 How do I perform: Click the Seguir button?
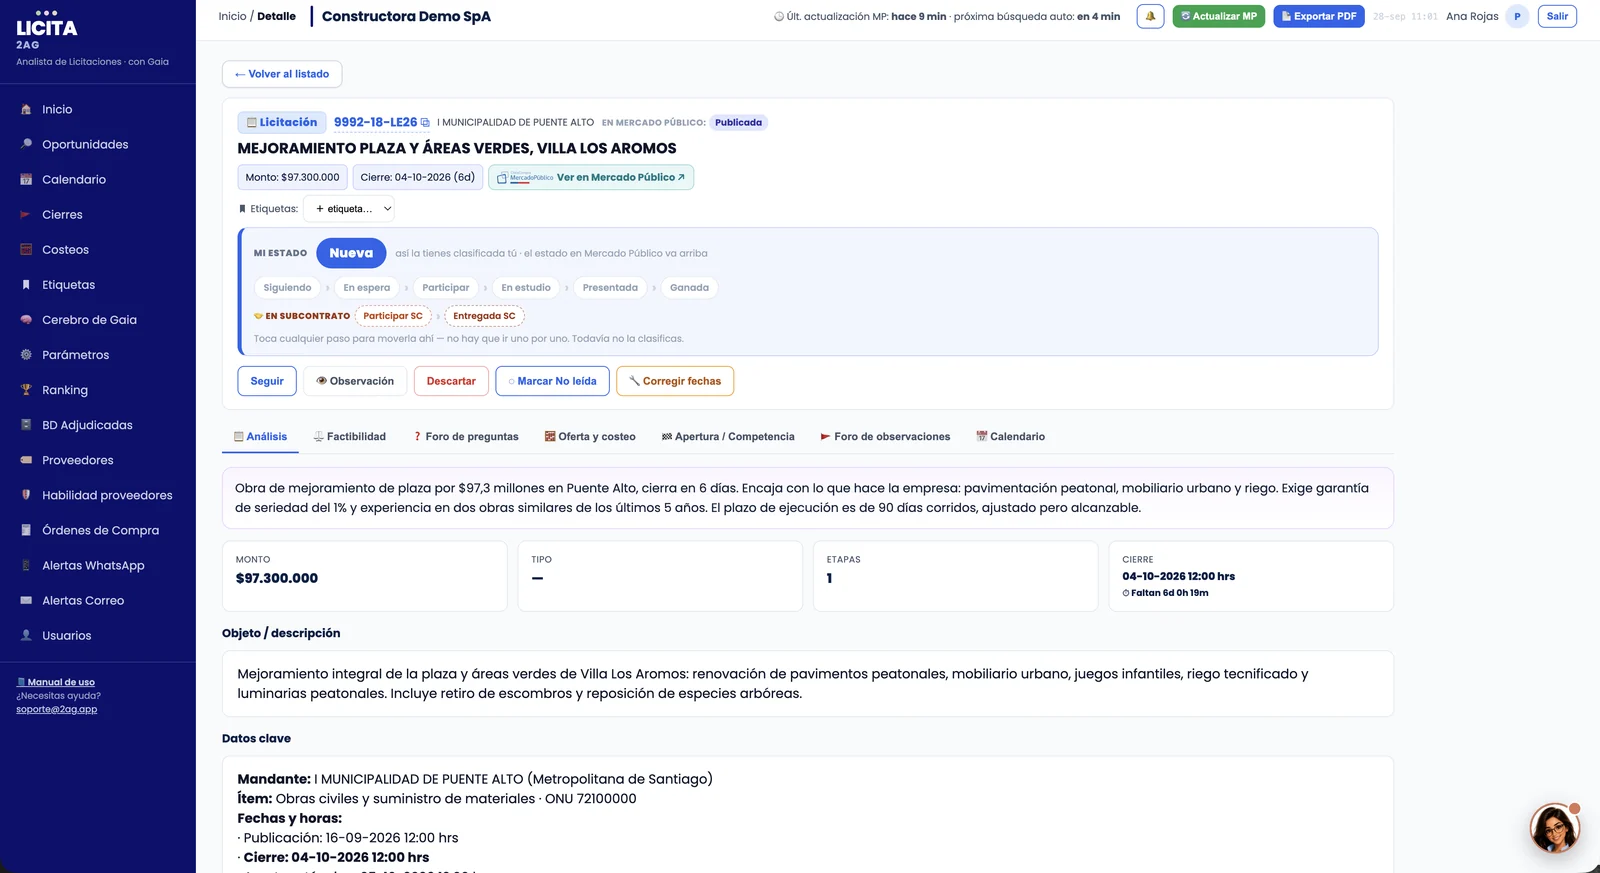point(267,381)
